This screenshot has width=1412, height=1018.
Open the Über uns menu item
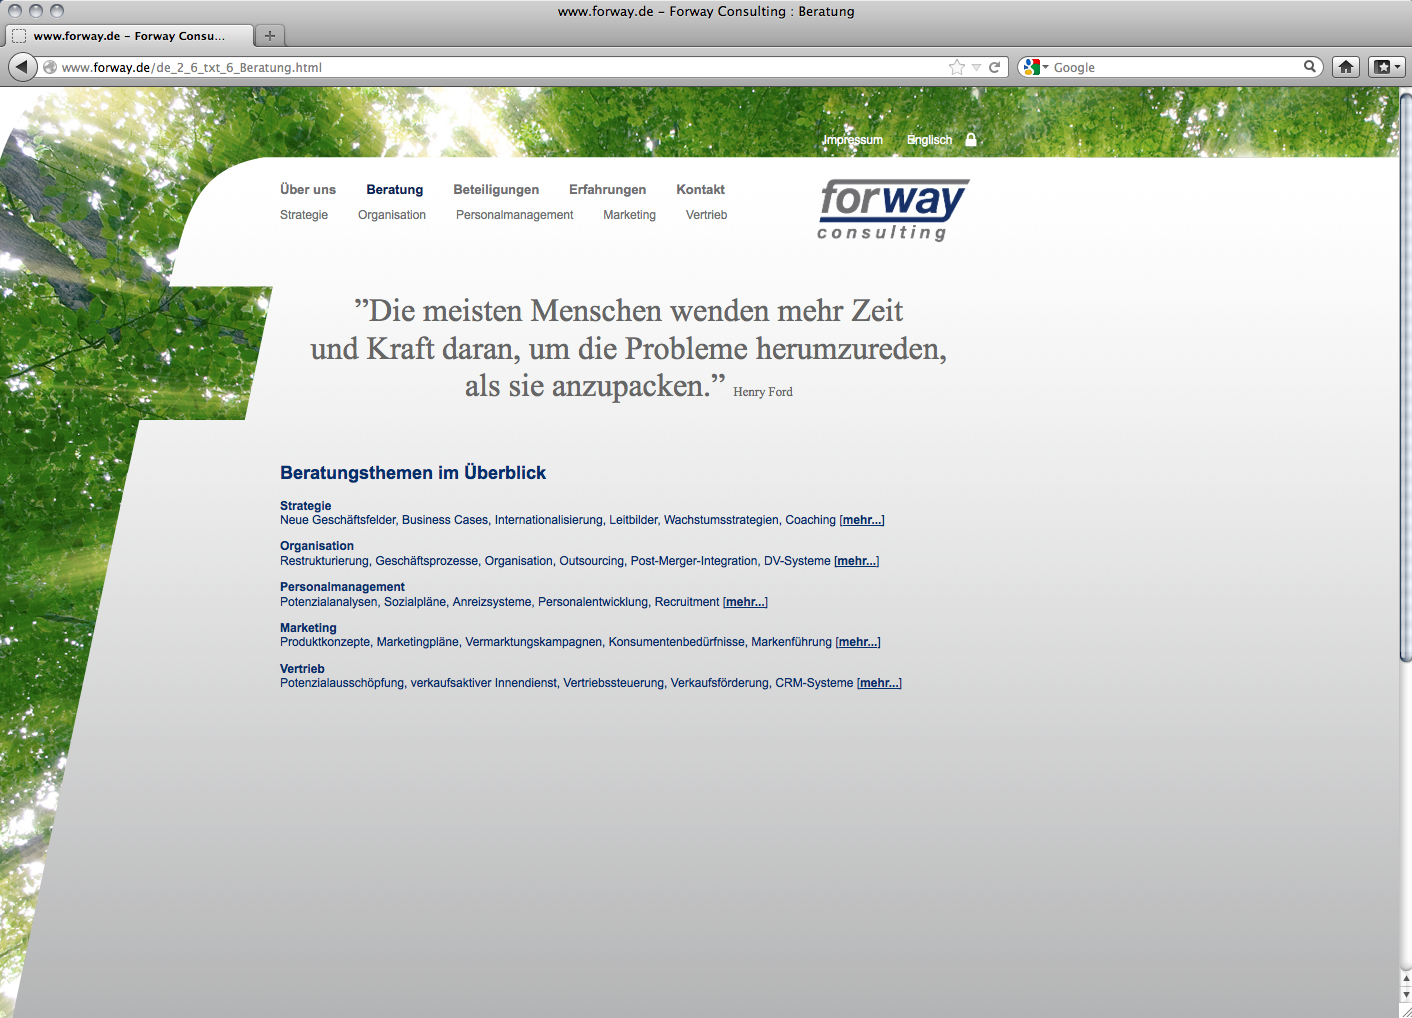[308, 189]
